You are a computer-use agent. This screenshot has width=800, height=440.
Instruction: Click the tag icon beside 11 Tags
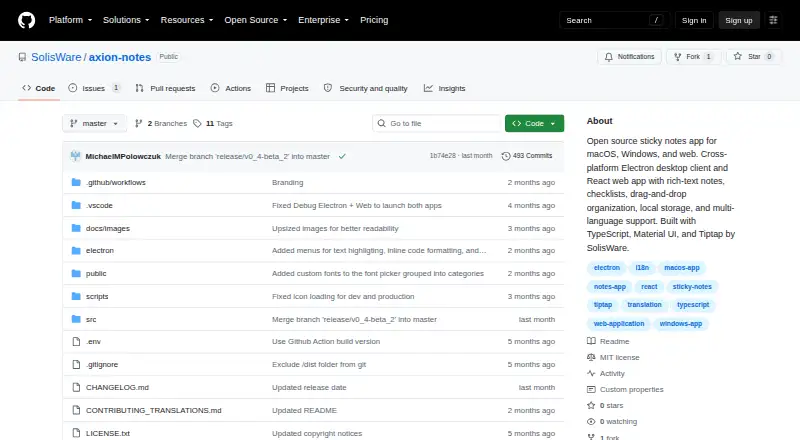[x=197, y=124]
